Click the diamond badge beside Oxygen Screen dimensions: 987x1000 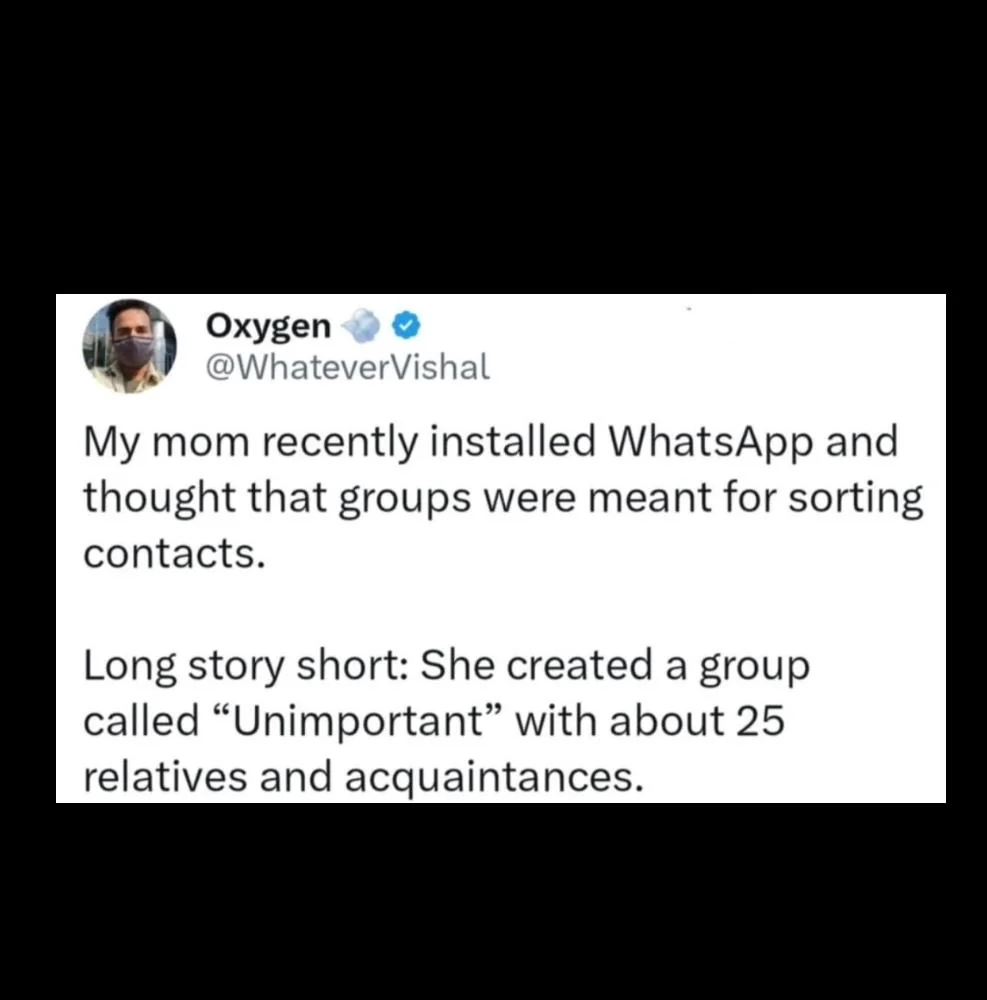[362, 325]
